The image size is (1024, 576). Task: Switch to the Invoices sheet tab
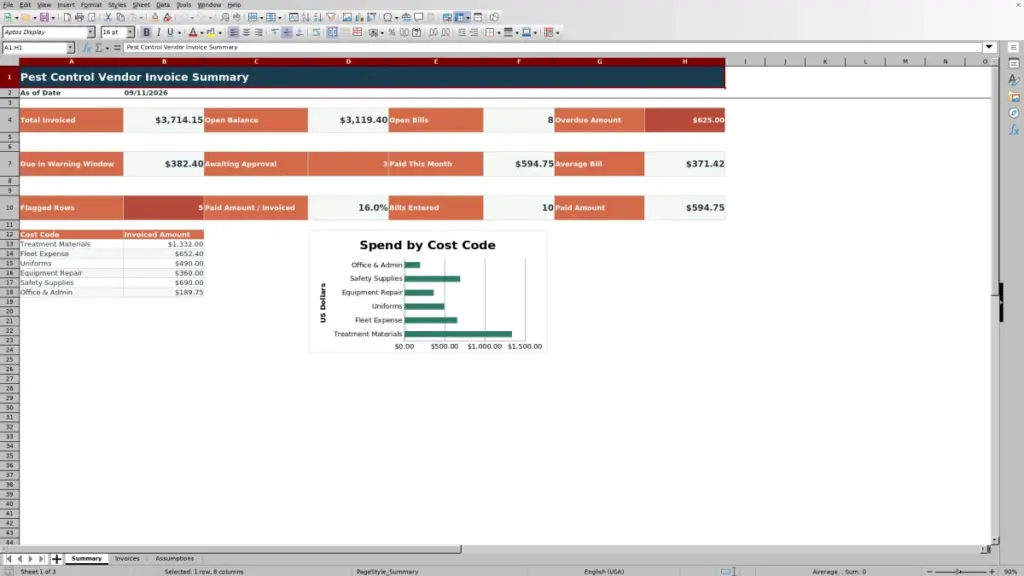[x=127, y=558]
